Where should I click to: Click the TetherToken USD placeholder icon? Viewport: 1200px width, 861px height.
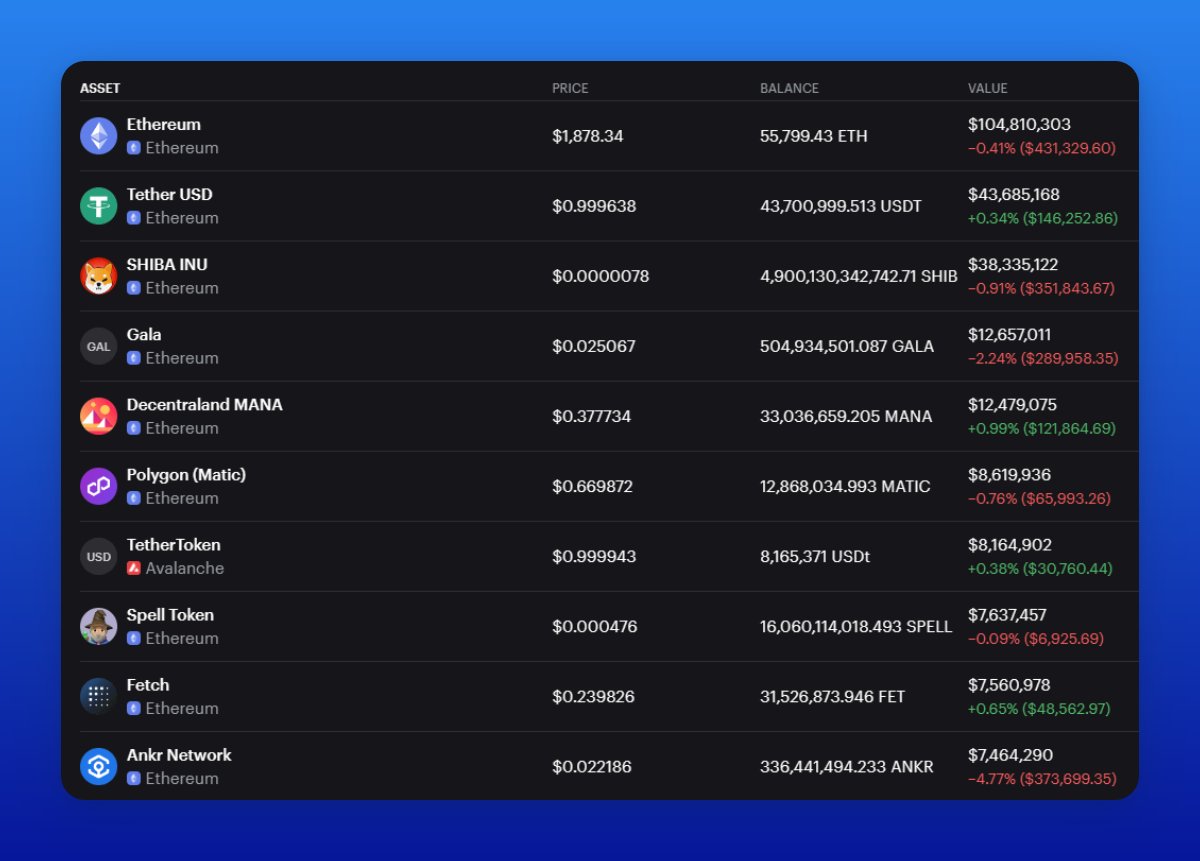99,556
